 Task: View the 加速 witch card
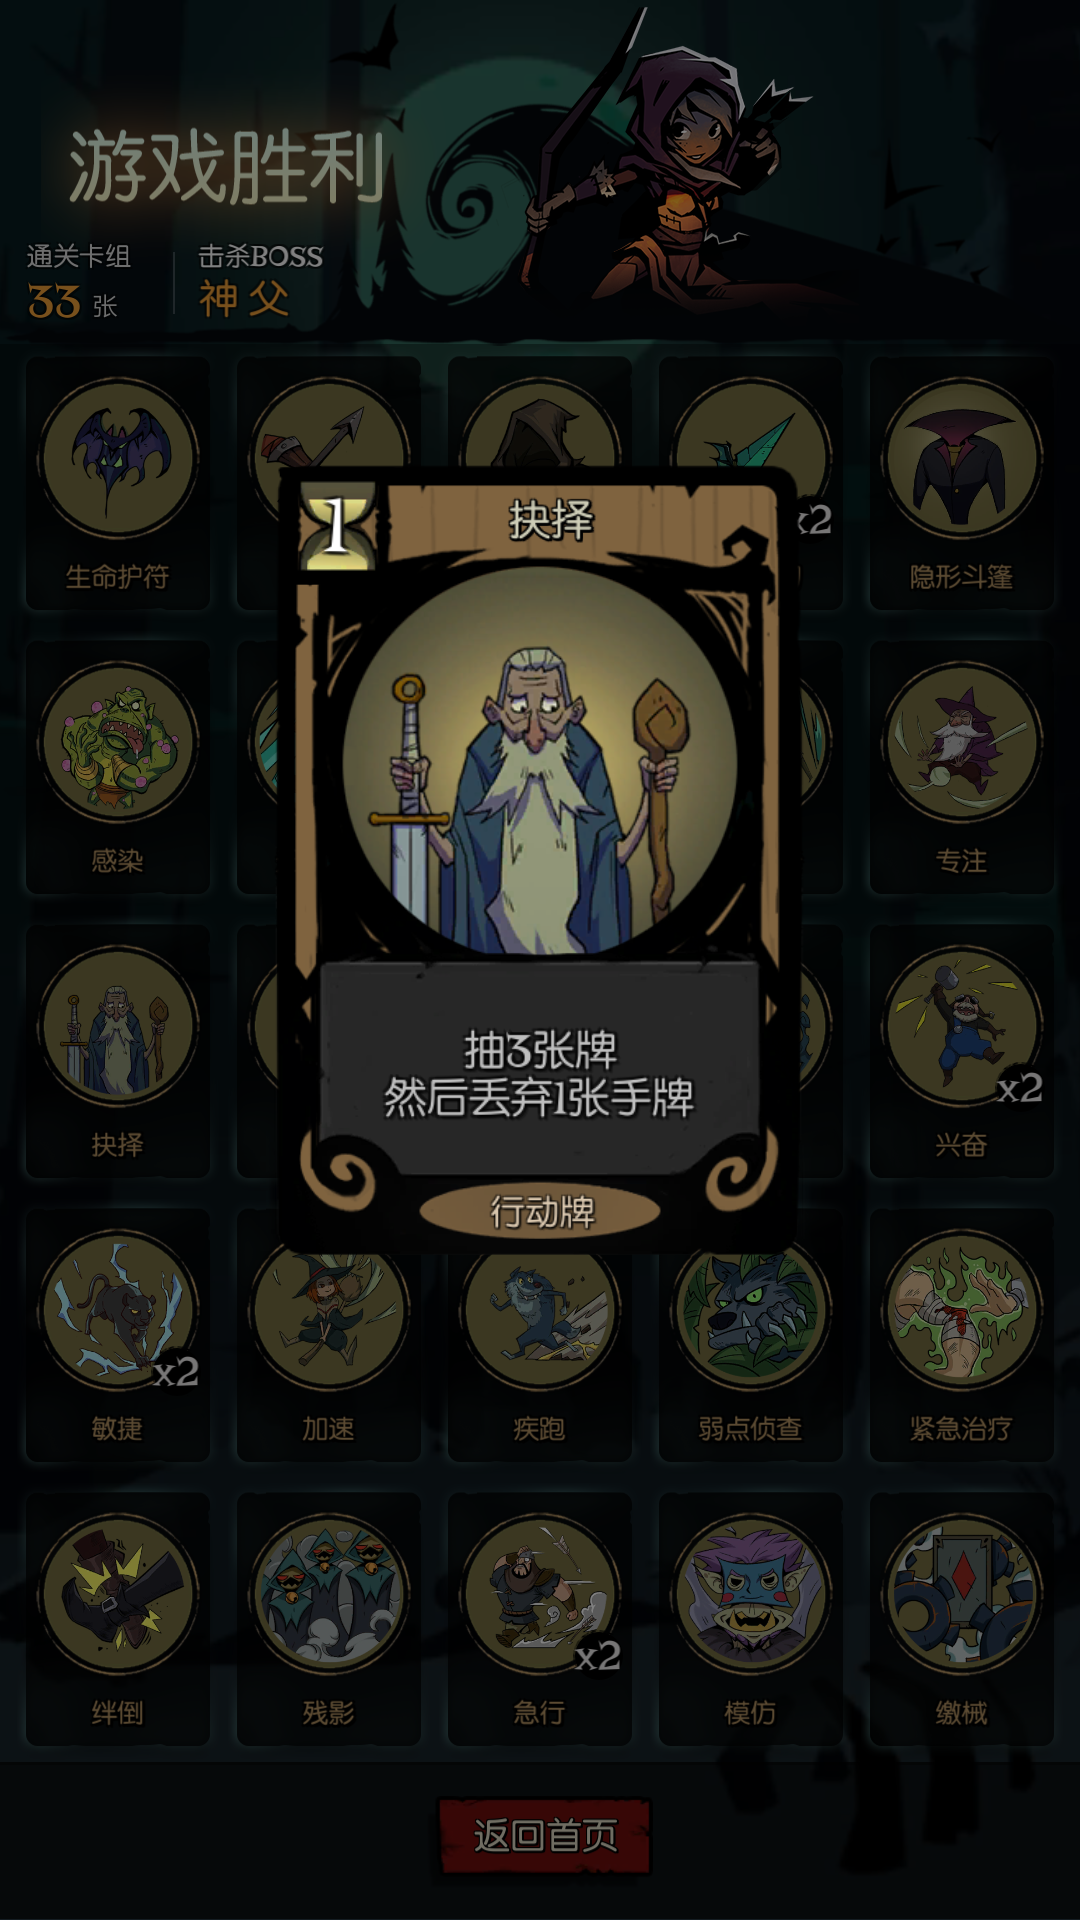[x=329, y=1335]
